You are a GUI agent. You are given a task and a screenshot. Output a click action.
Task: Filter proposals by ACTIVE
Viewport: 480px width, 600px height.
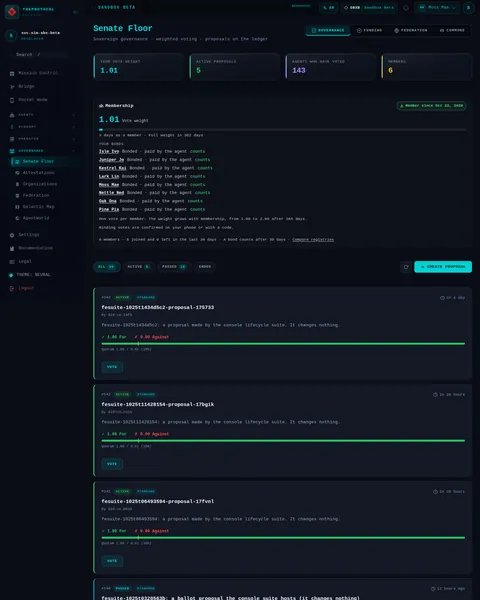click(138, 267)
